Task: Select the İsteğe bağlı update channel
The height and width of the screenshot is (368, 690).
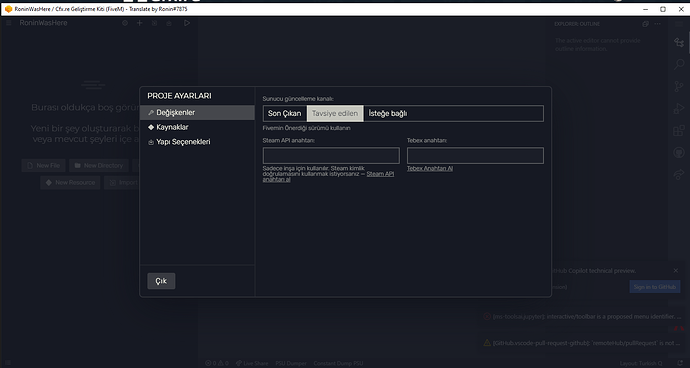Action: 388,114
